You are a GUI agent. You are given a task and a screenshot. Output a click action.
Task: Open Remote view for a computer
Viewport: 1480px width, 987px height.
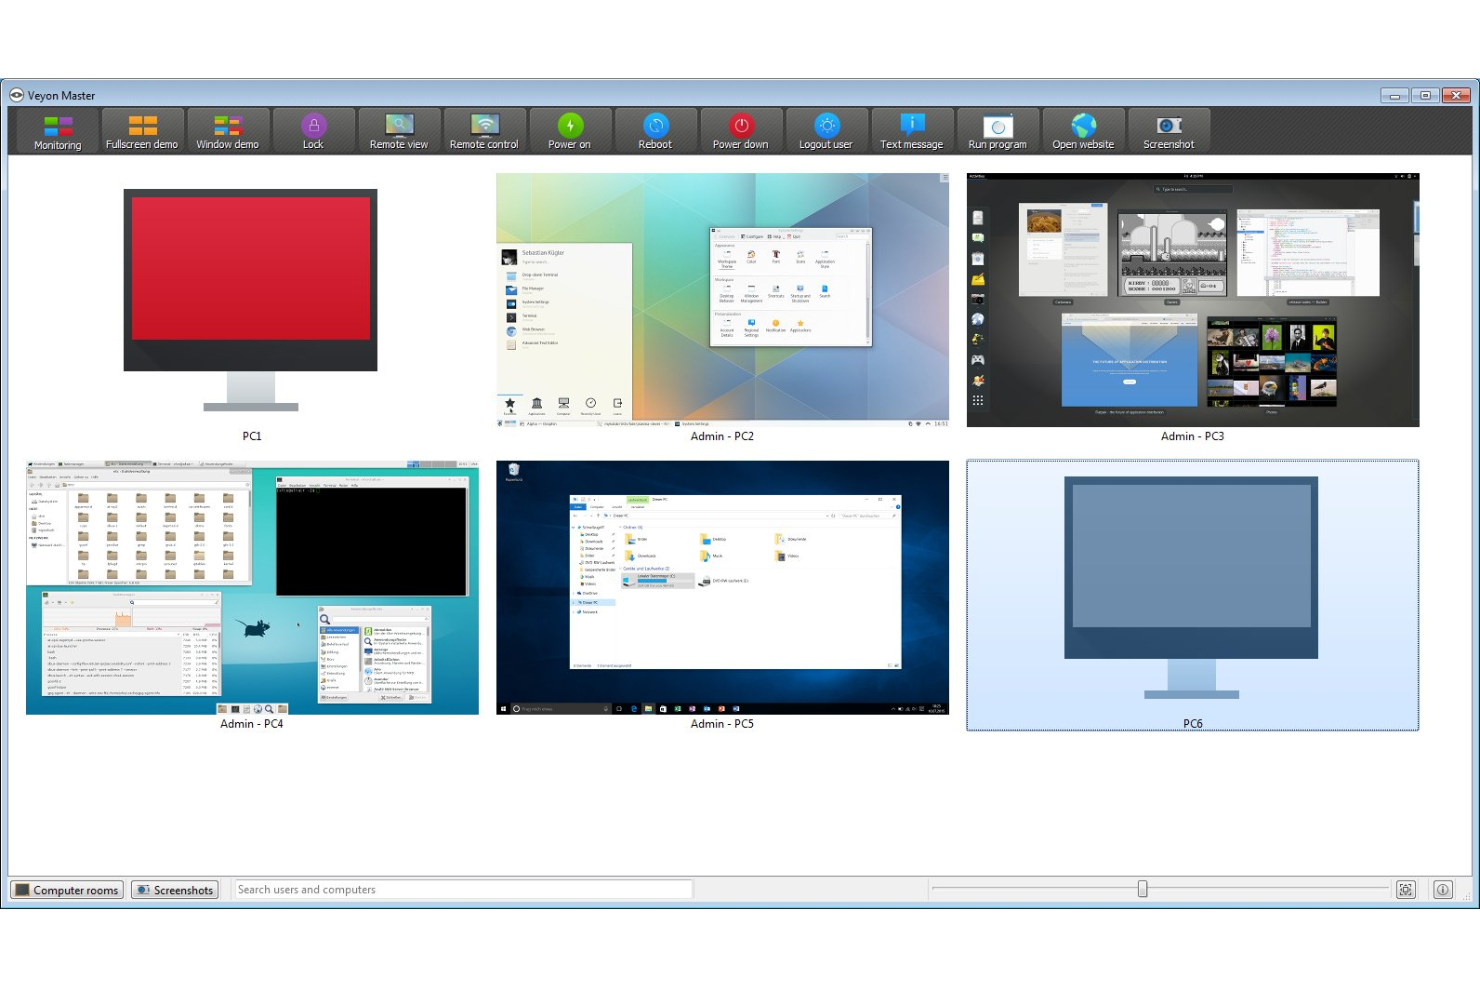397,130
